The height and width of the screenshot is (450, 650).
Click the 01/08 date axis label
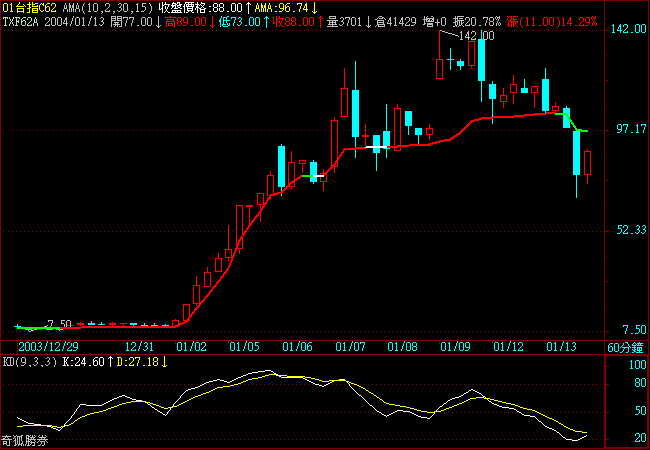pos(402,346)
